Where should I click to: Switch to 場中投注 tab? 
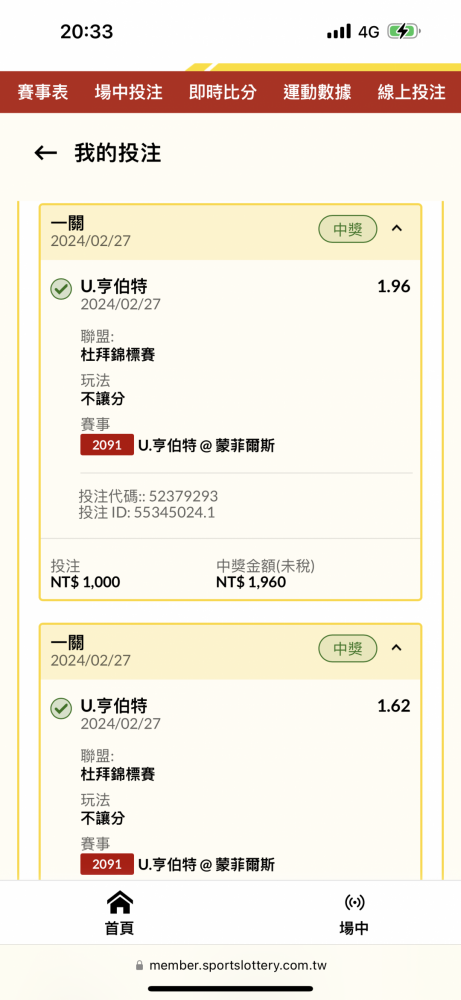129,92
